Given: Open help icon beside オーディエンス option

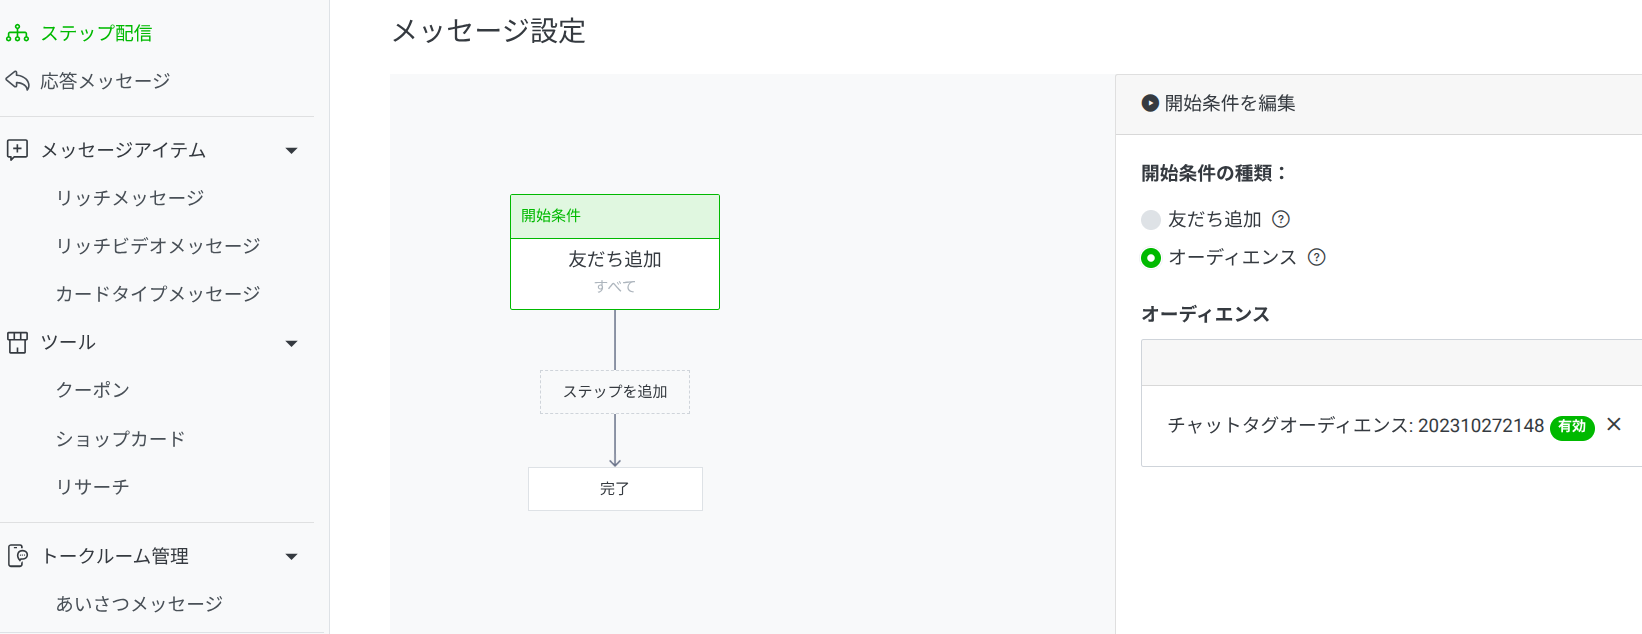Looking at the screenshot, I should click(x=1317, y=257).
